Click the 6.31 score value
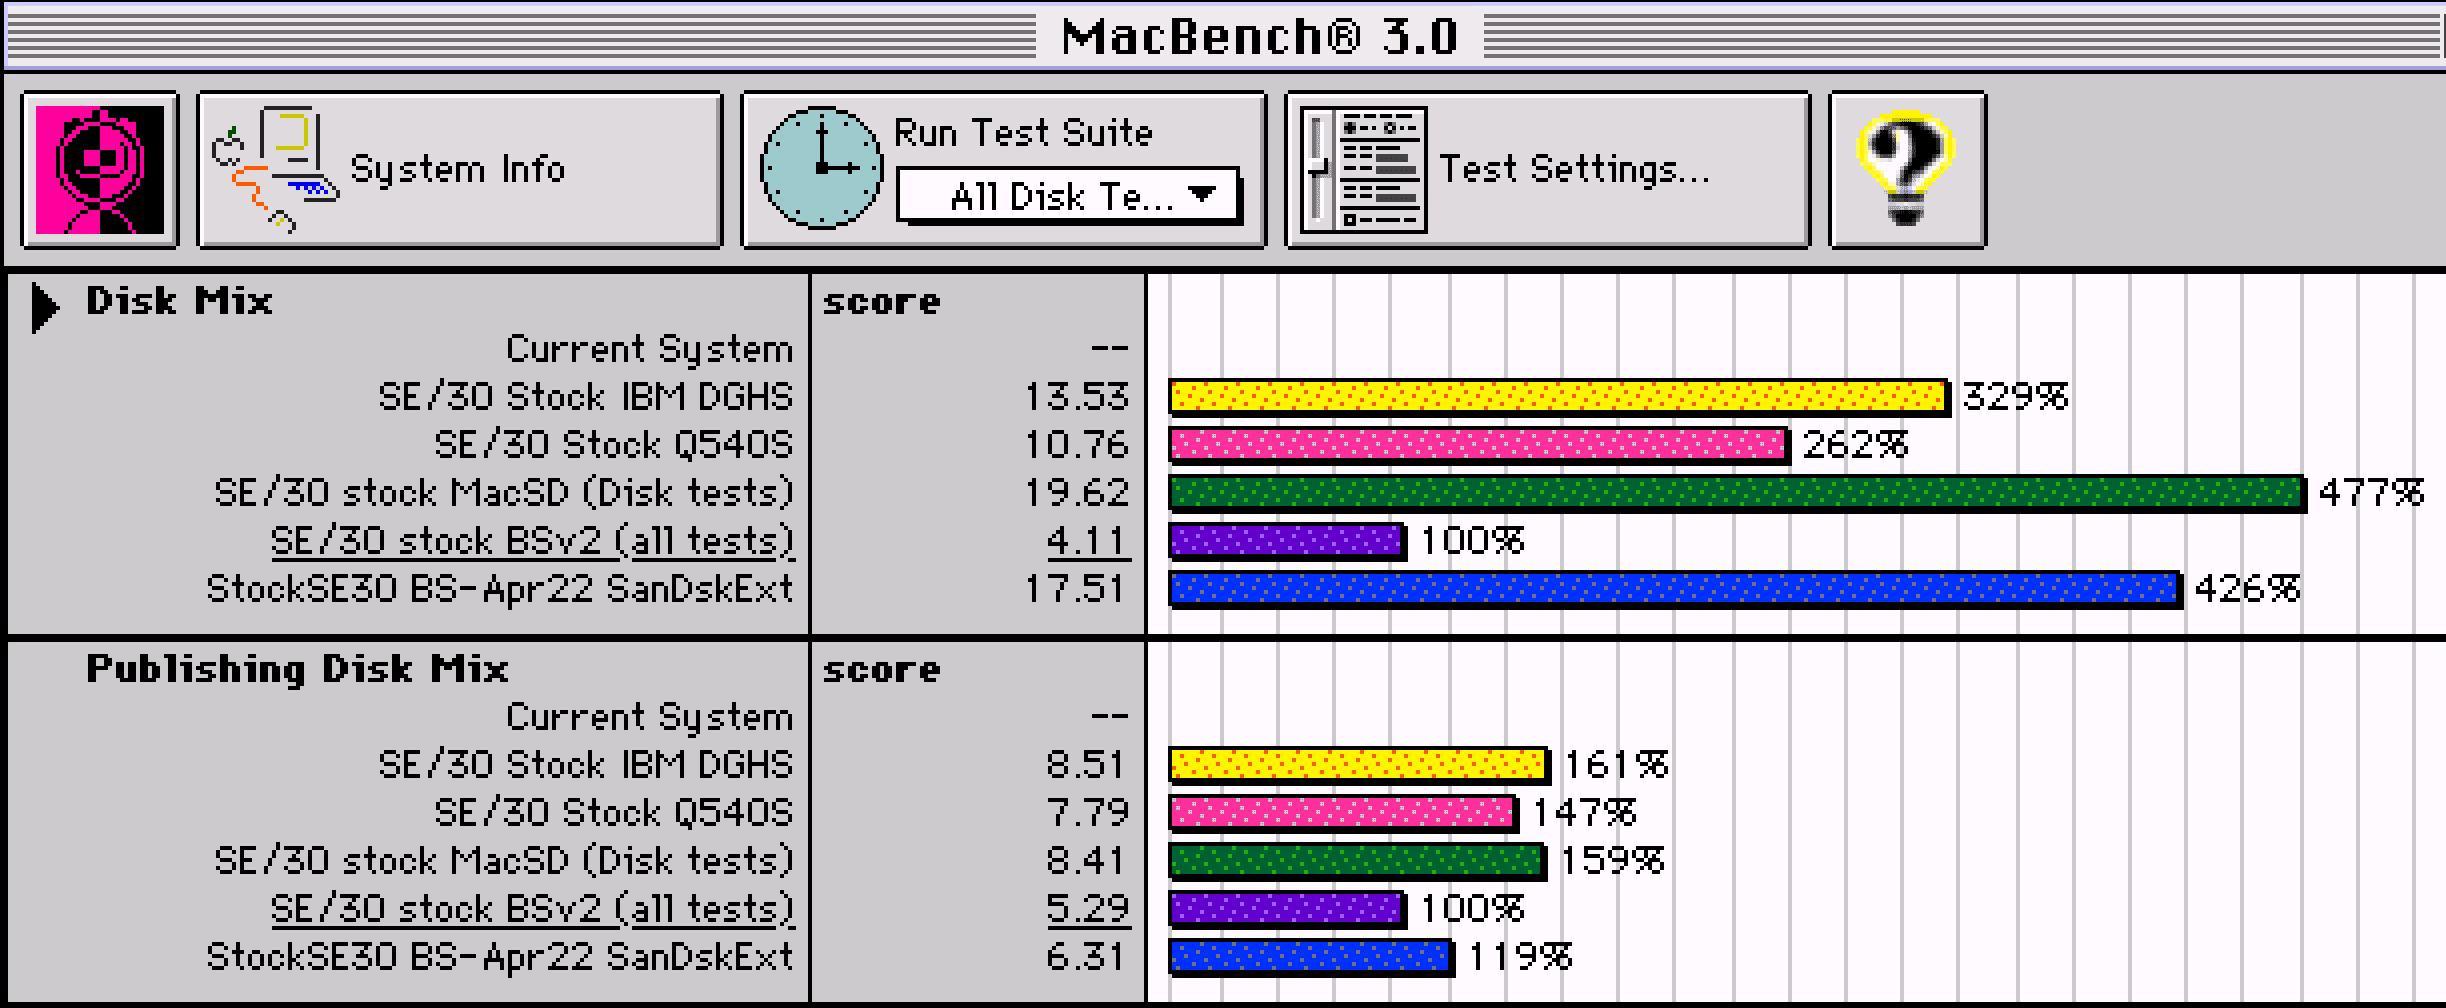 pos(1087,956)
